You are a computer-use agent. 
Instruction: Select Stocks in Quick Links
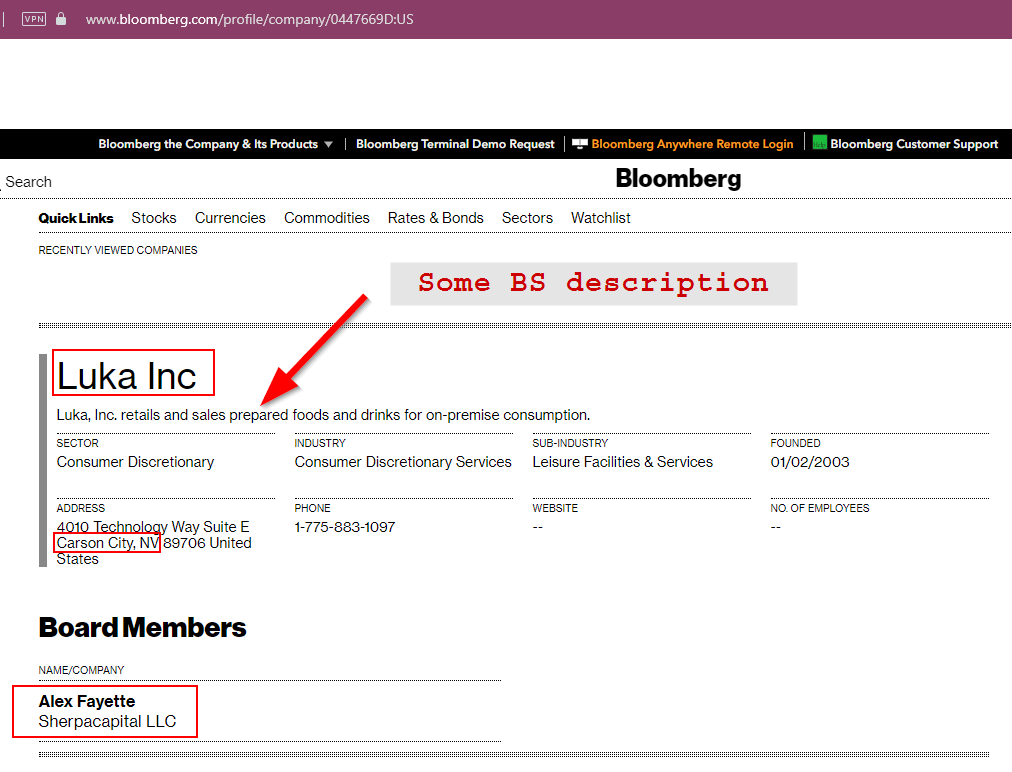pos(154,218)
